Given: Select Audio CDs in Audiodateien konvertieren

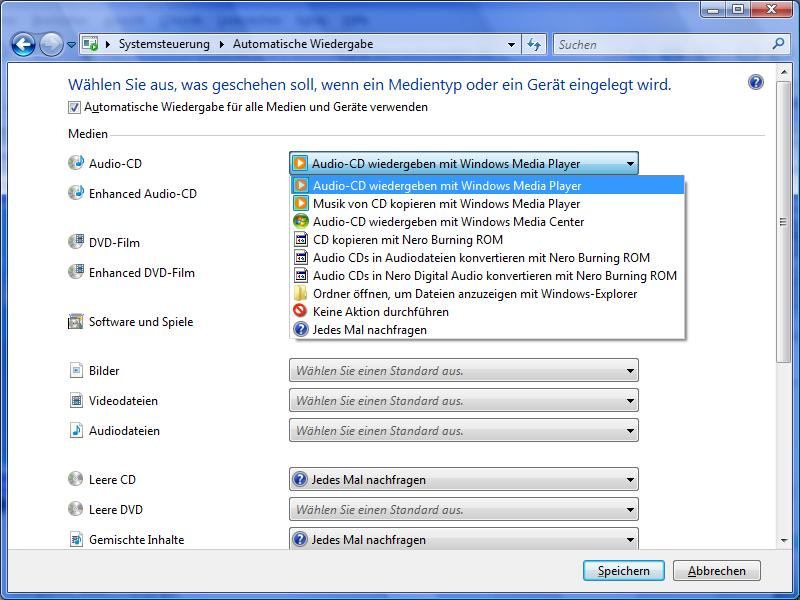Looking at the screenshot, I should point(487,258).
